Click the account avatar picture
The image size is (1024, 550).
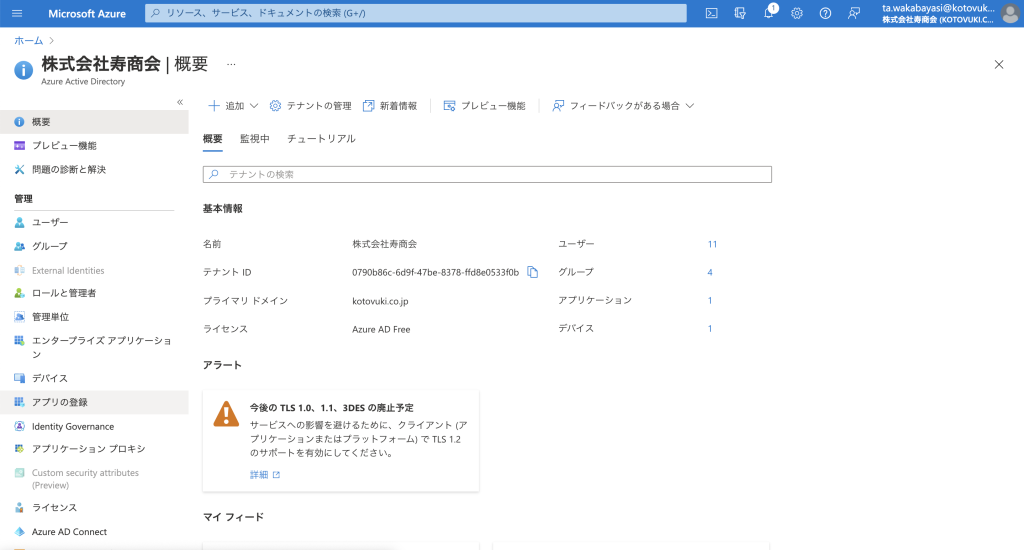point(1010,13)
